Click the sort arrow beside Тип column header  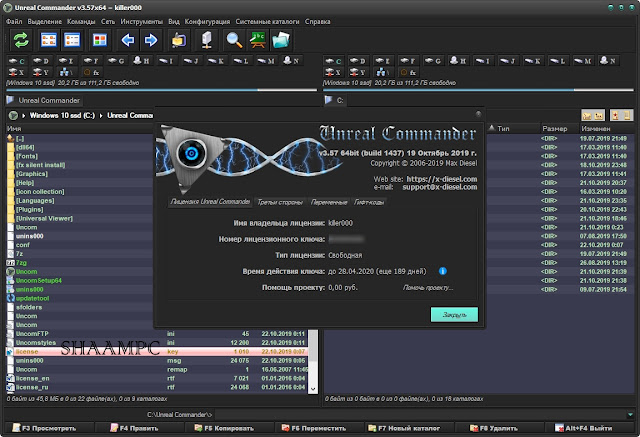[492, 128]
